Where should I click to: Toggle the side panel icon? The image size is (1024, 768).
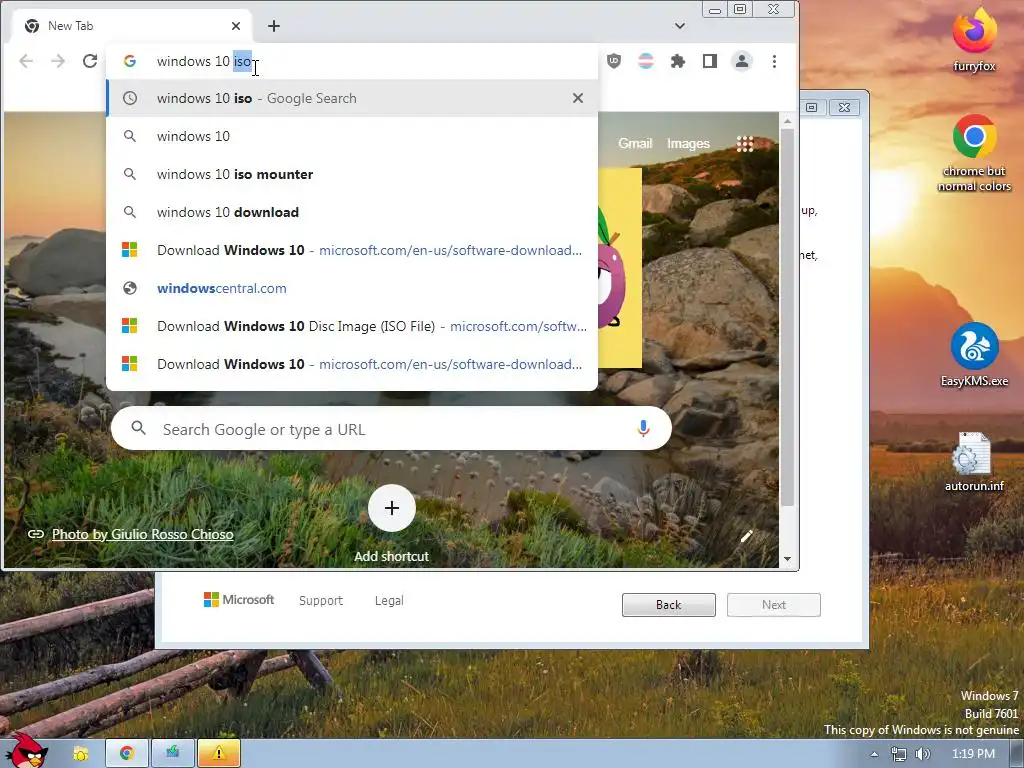click(x=710, y=61)
